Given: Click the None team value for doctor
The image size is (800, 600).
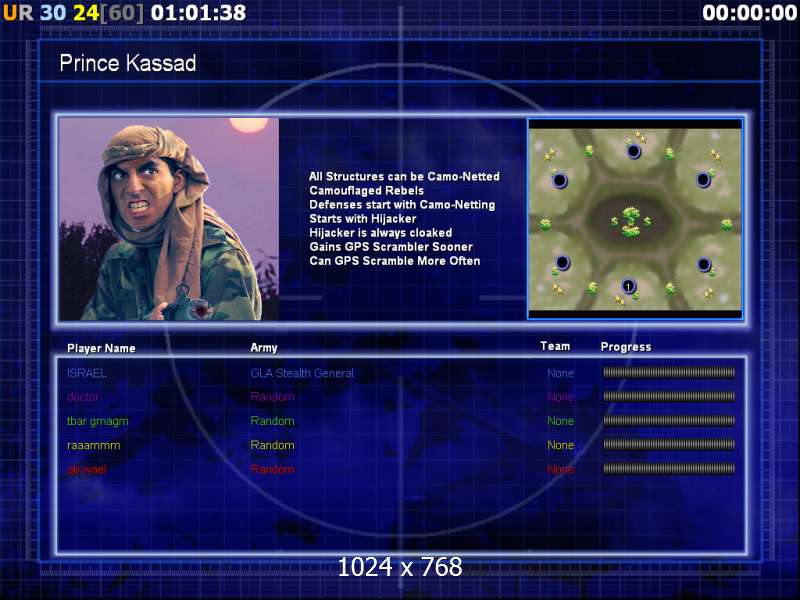Looking at the screenshot, I should 561,397.
